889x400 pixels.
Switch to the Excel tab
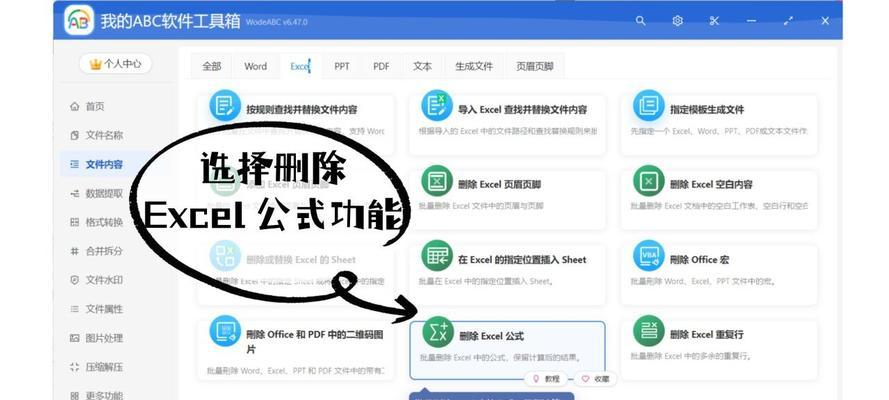(300, 66)
